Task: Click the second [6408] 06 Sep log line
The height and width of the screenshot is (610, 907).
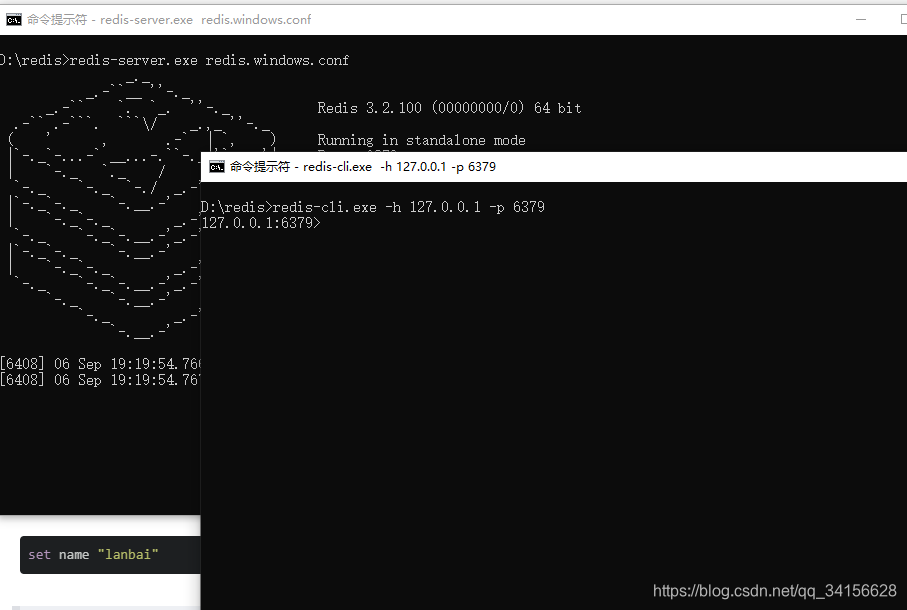Action: tap(100, 380)
